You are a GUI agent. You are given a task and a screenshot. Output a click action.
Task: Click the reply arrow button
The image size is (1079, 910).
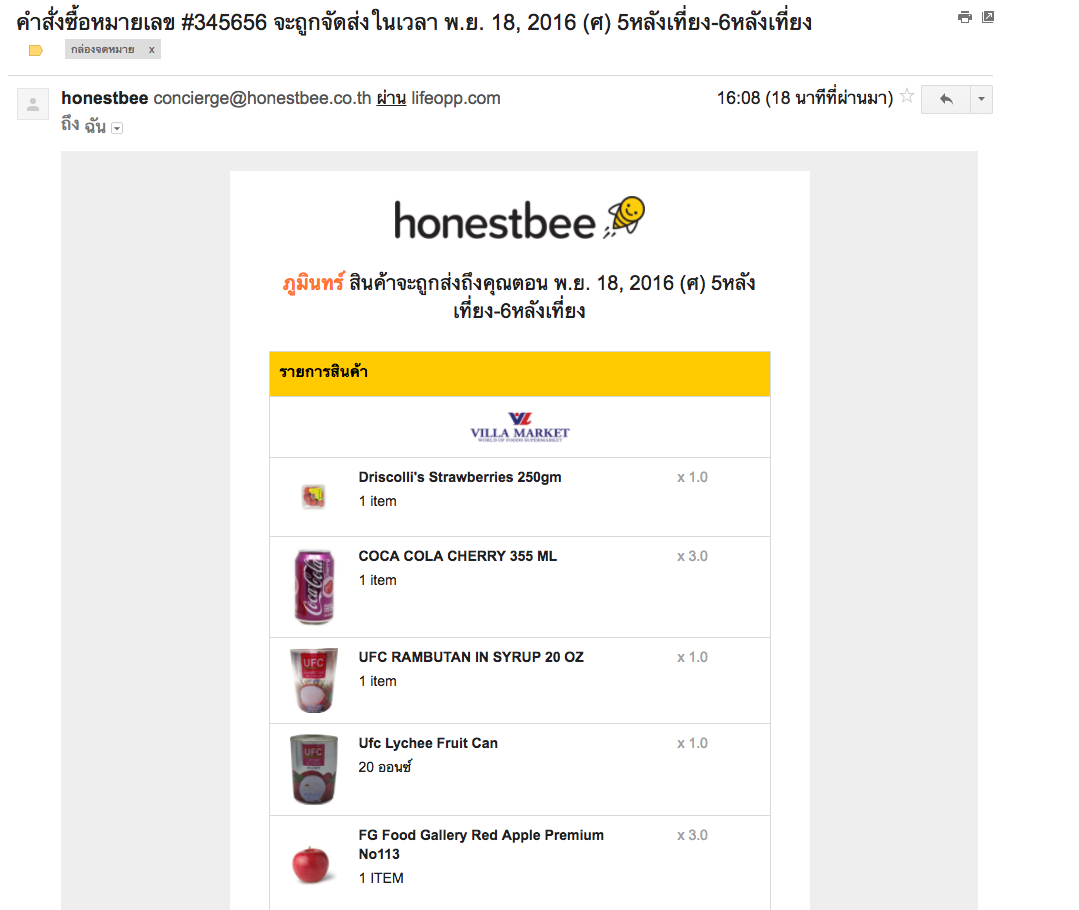point(945,99)
